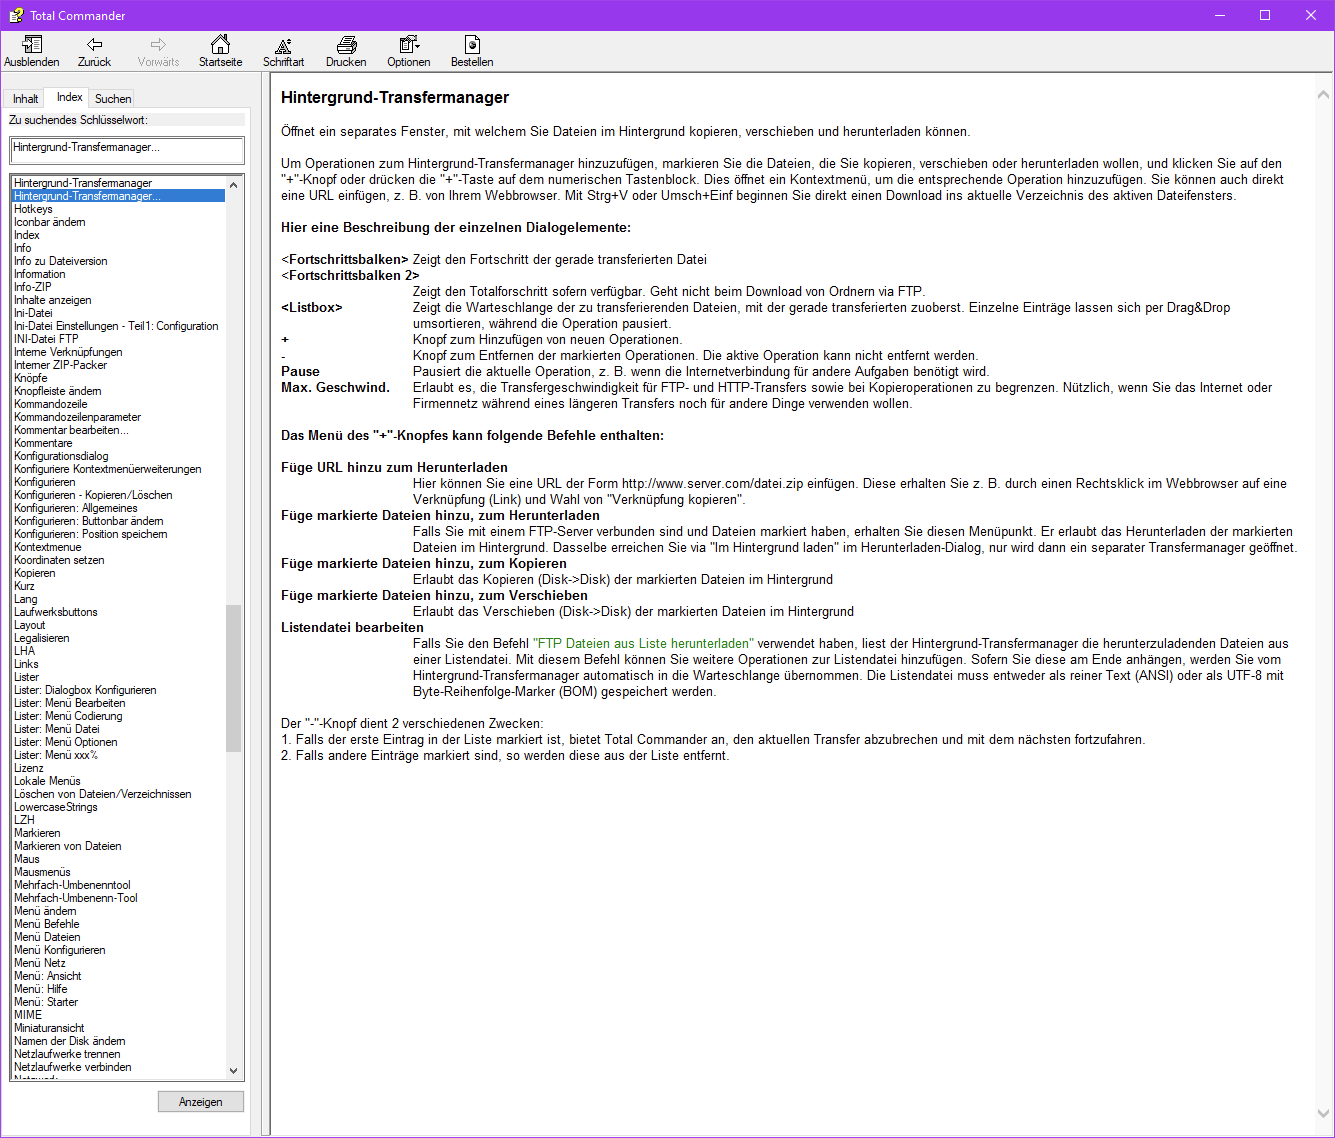Select 'Mausmenüs' index entry
1335x1138 pixels.
coord(42,872)
